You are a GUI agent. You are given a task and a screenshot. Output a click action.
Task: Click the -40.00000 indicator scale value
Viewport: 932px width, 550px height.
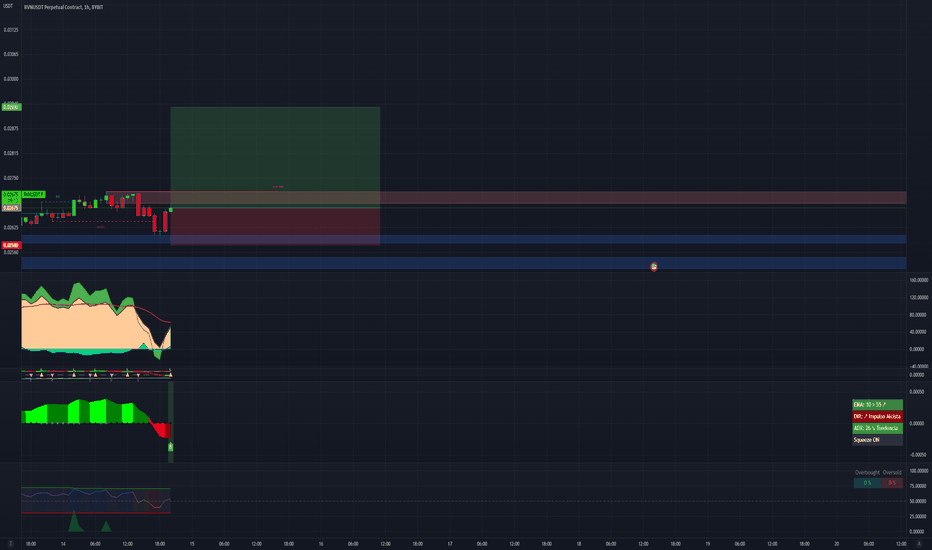(918, 367)
